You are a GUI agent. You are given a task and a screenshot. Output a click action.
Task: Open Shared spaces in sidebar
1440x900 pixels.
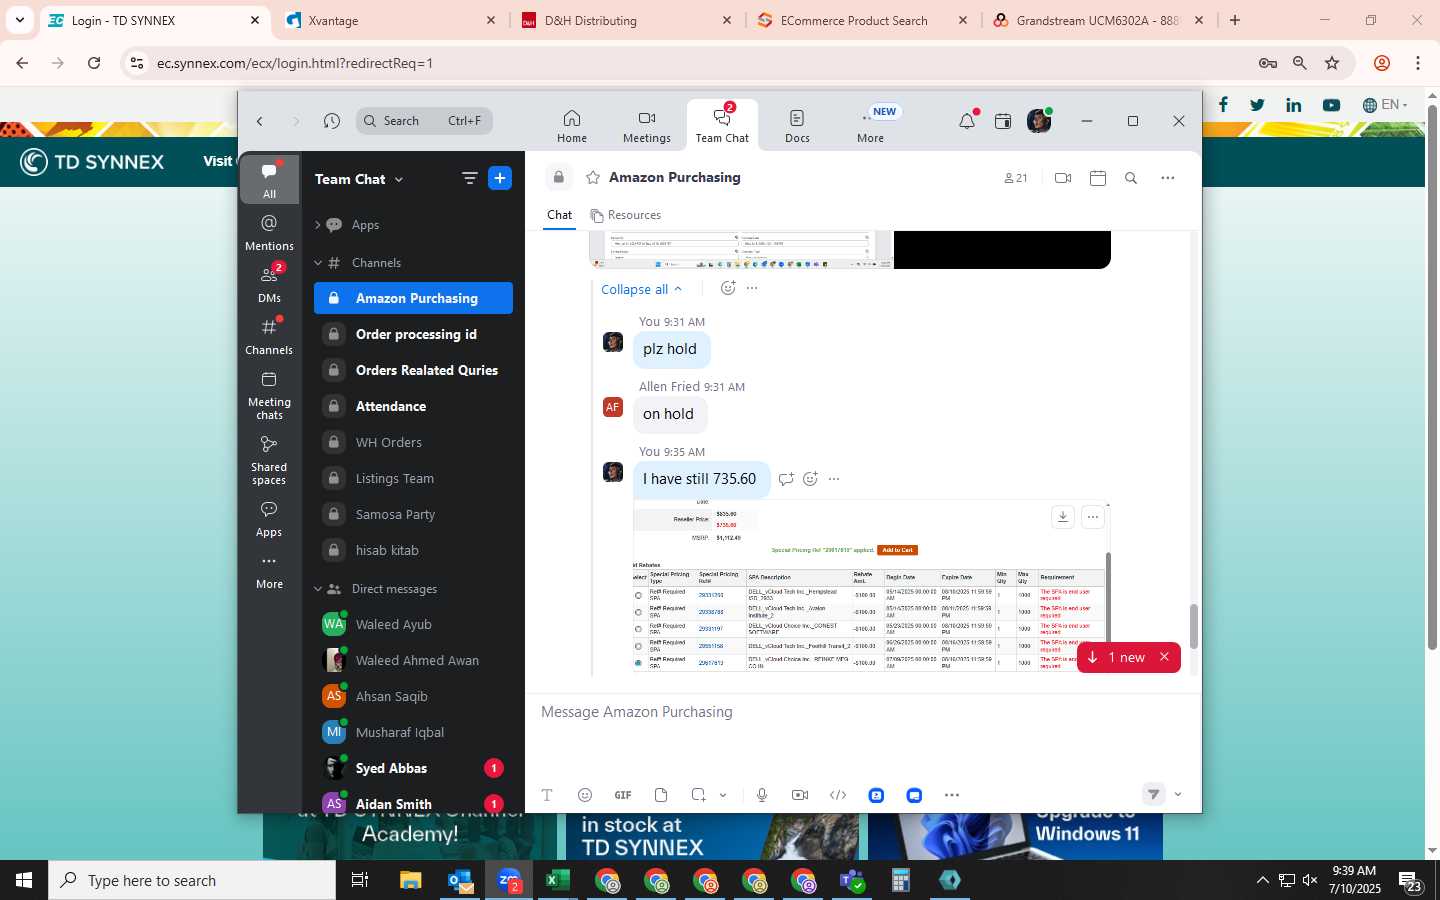(x=269, y=460)
